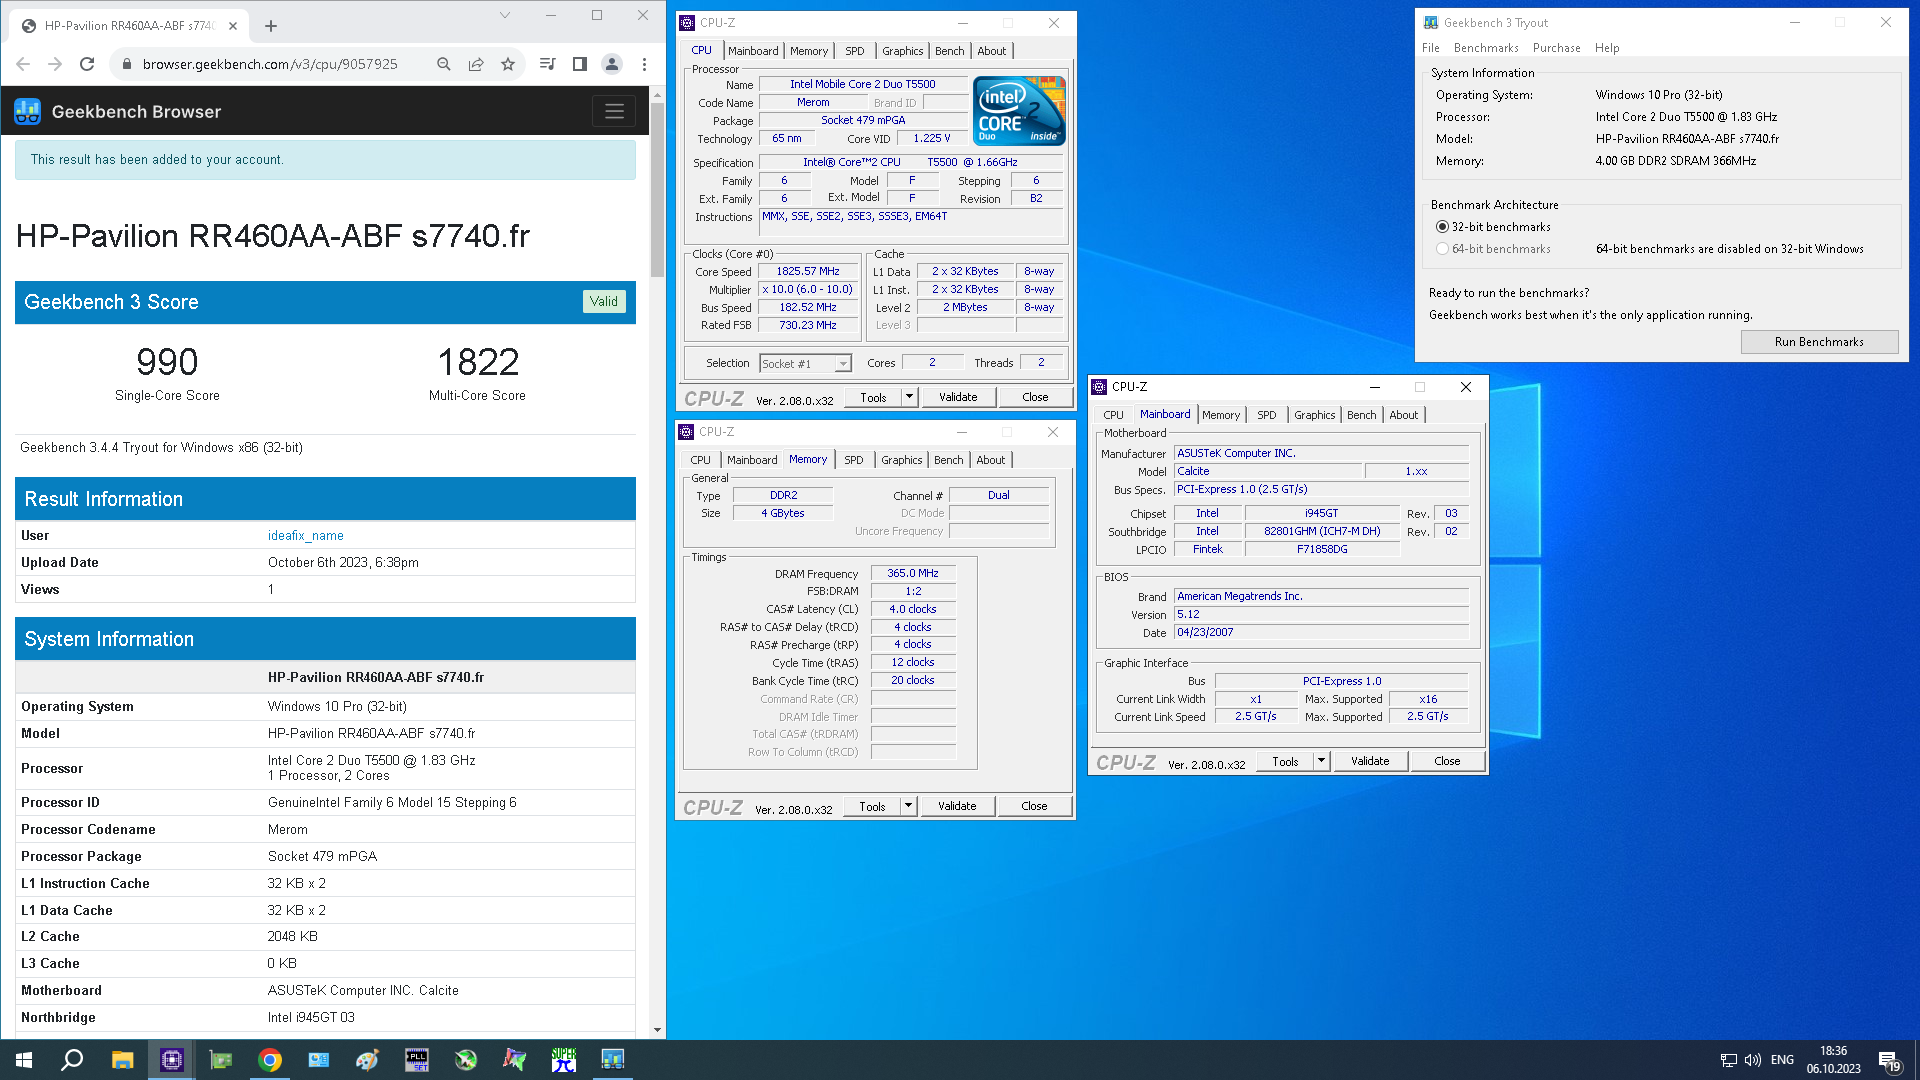Select 32-bit benchmarks radio option
1920x1080 pixels.
coord(1442,227)
